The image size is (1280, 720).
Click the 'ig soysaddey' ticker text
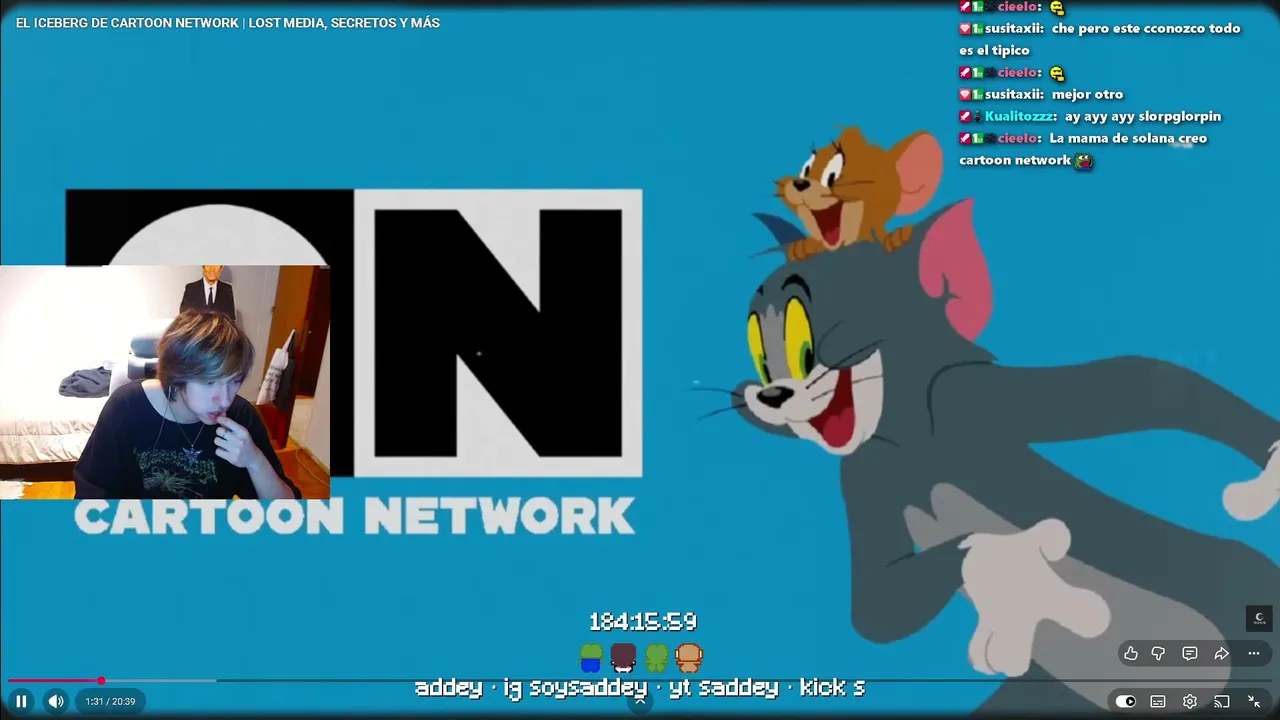coord(574,688)
